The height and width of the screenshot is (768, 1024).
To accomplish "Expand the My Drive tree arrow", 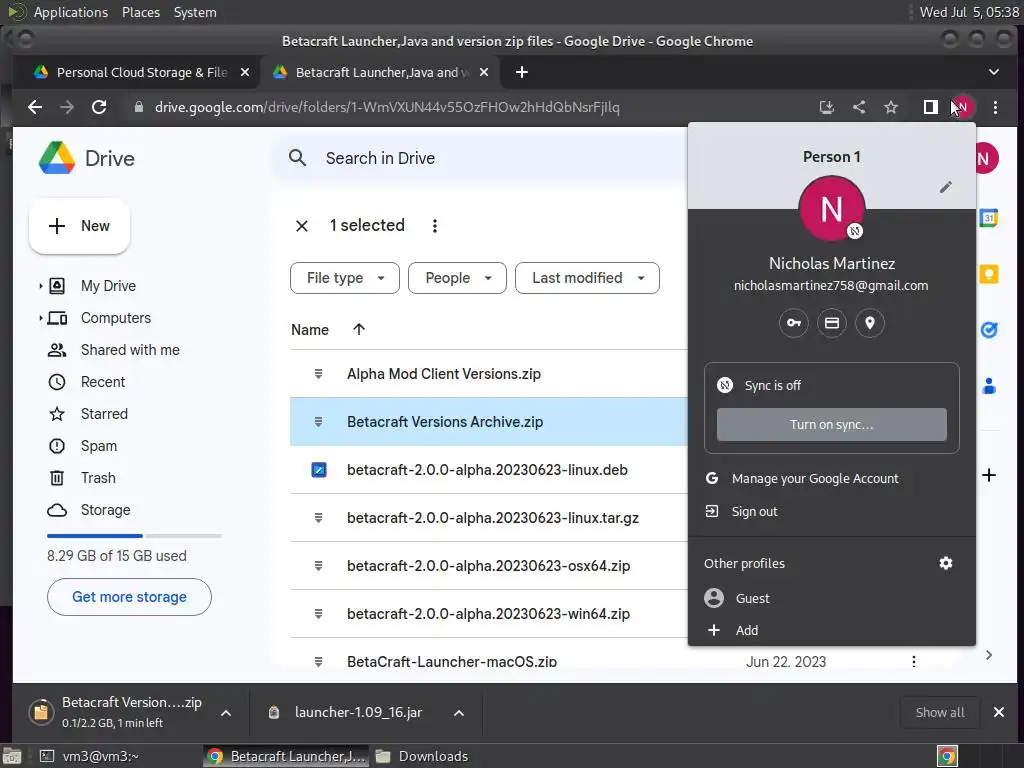I will (40, 286).
